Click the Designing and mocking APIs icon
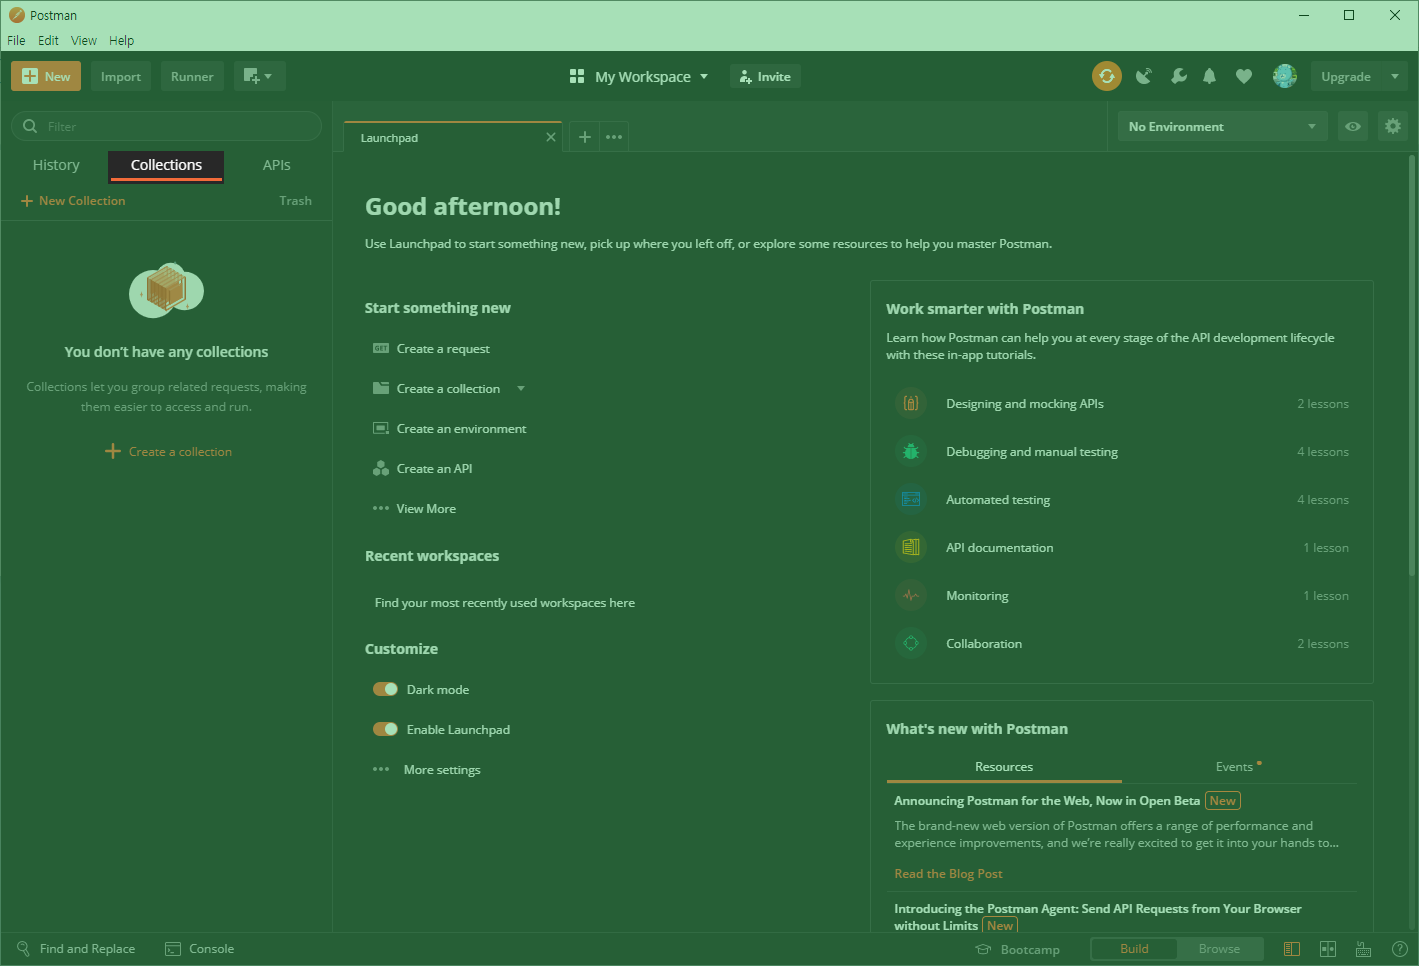This screenshot has height=966, width=1419. pyautogui.click(x=911, y=404)
